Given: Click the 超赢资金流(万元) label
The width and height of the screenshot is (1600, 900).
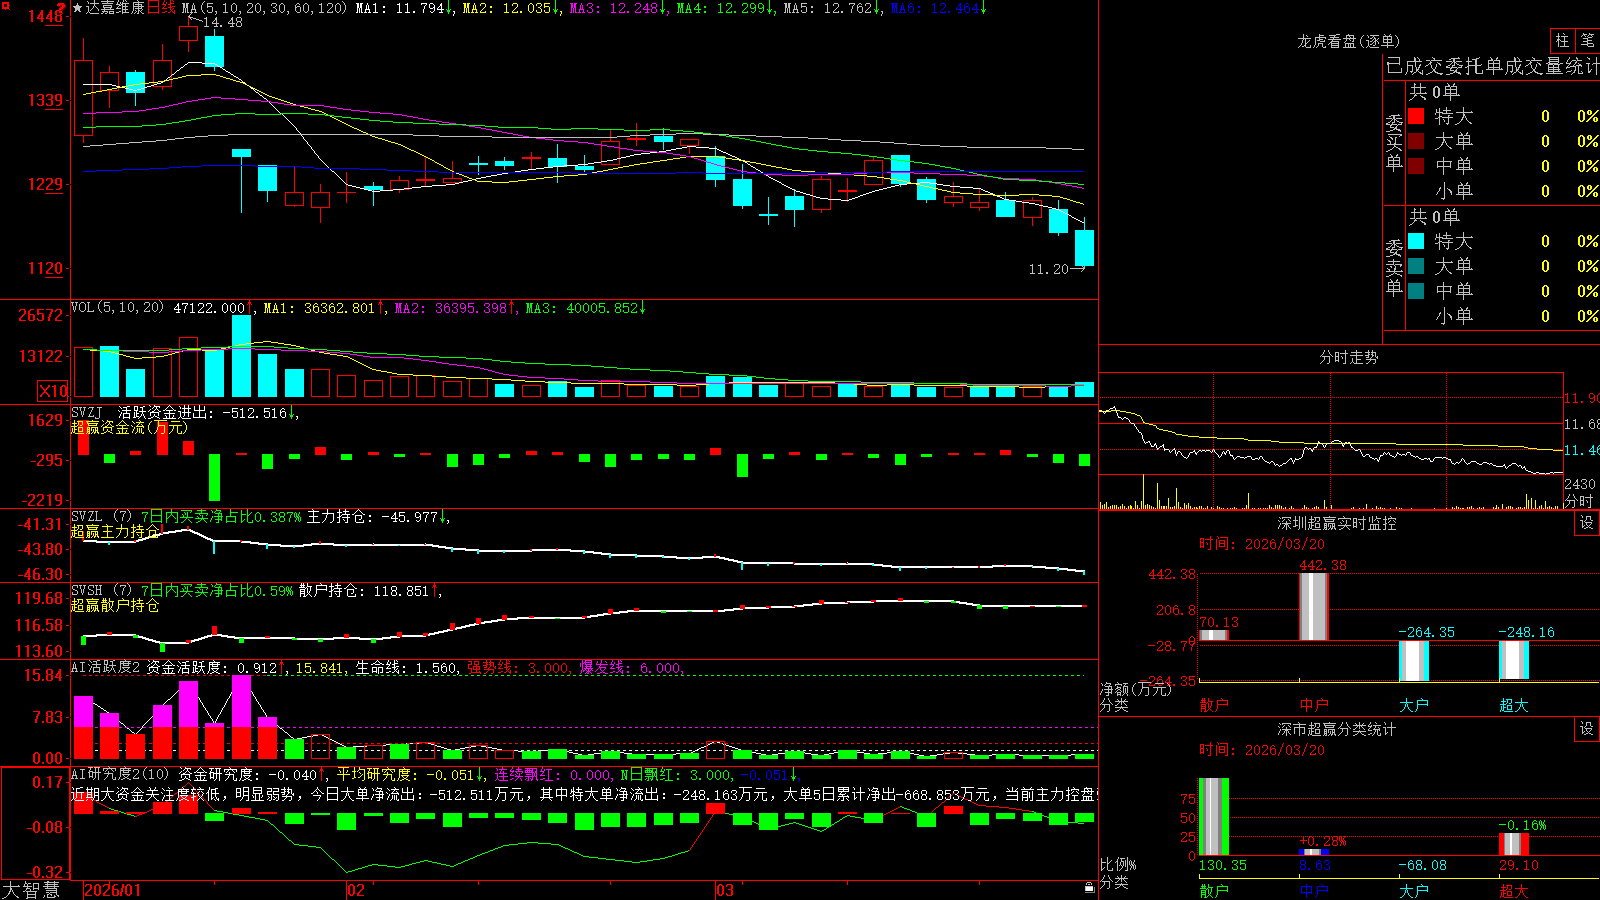Looking at the screenshot, I should pos(128,427).
